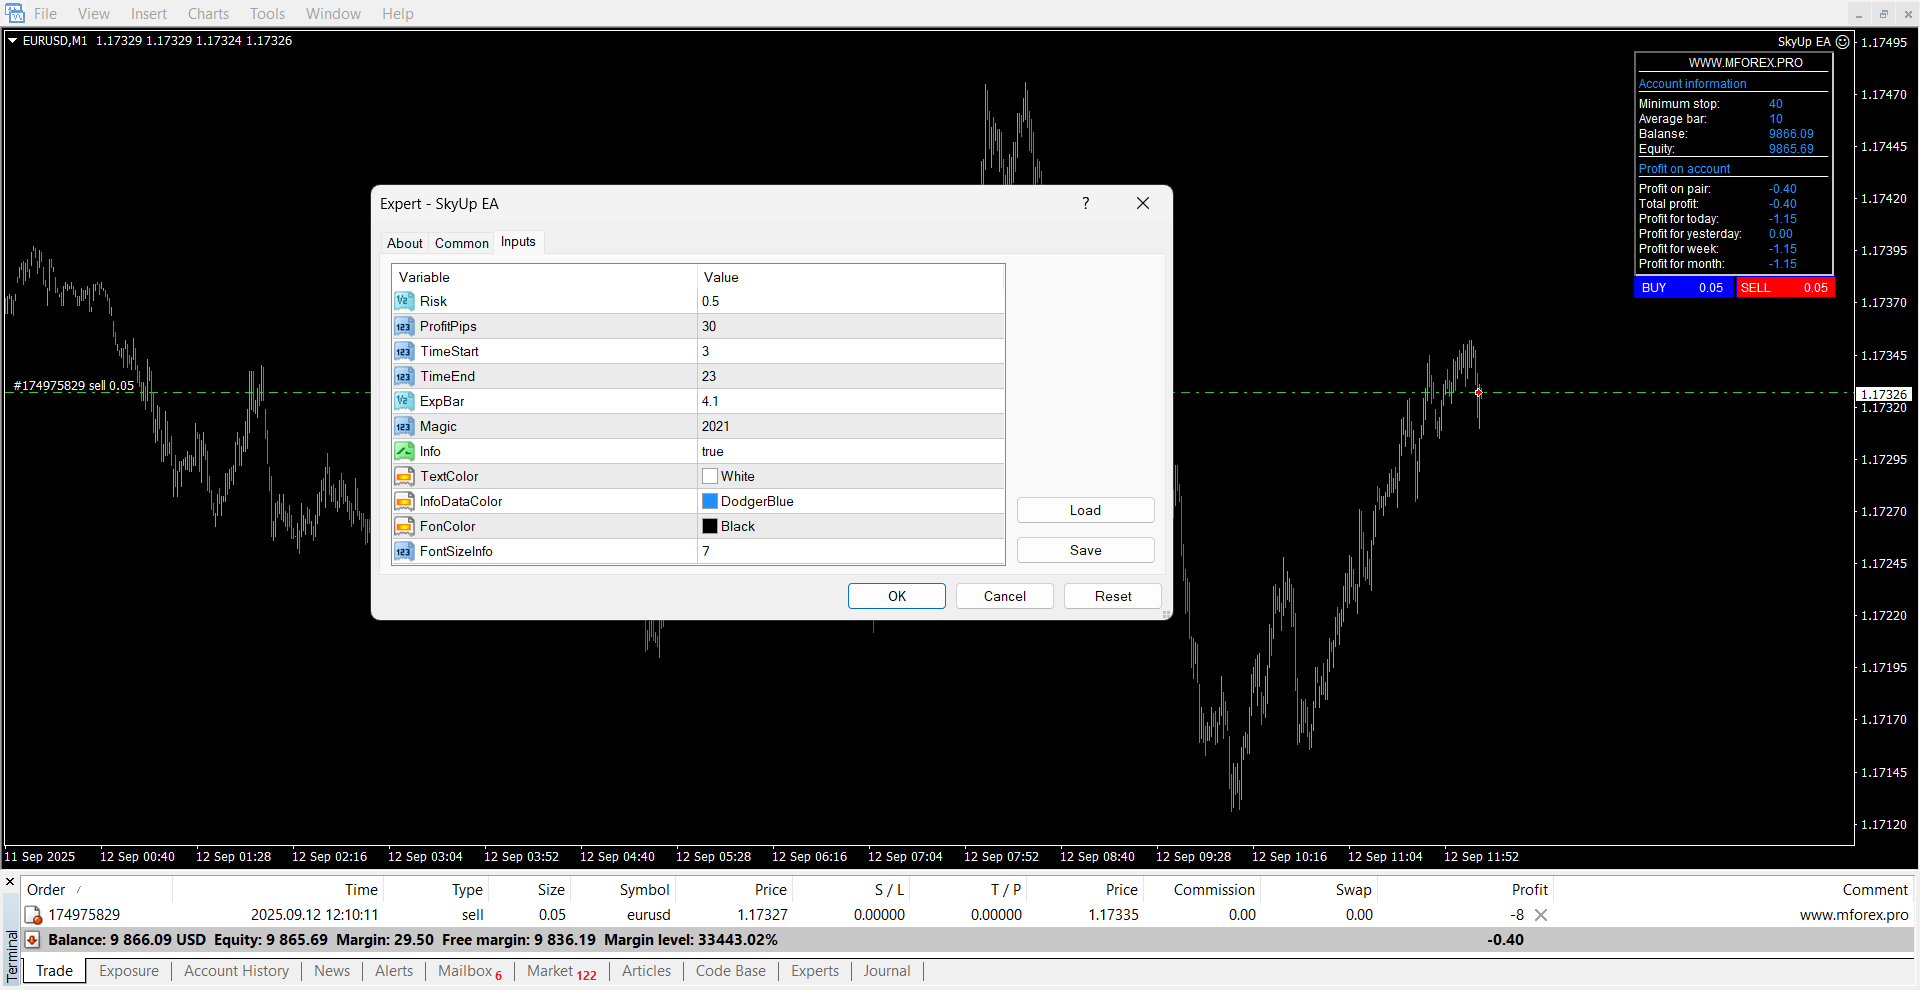This screenshot has height=990, width=1920.
Task: Click the close-order X icon beside profit
Action: click(x=1541, y=915)
